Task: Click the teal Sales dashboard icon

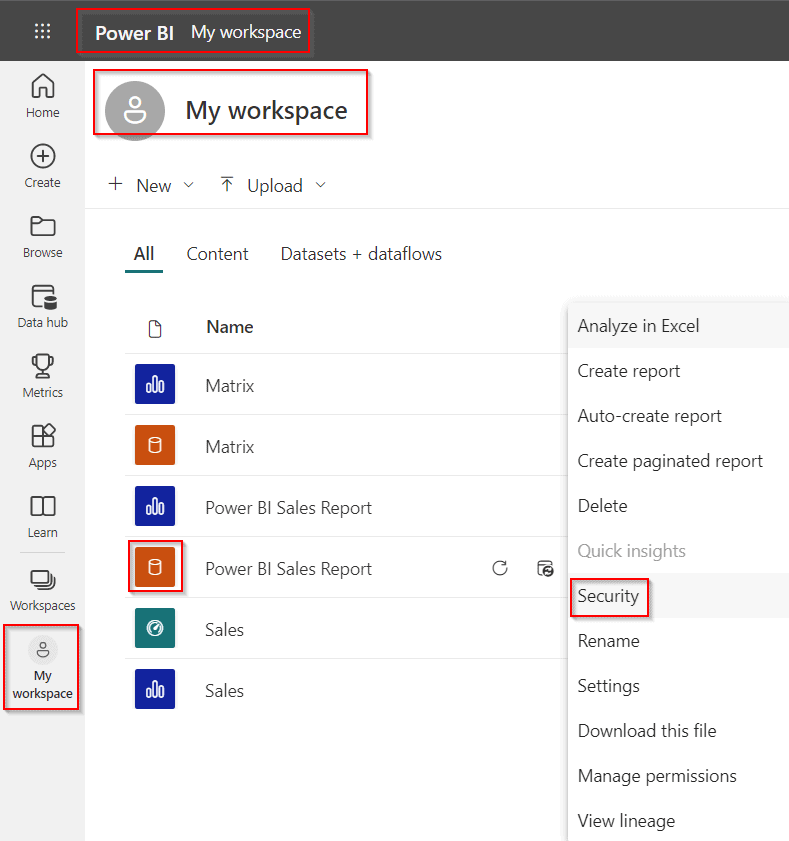Action: (x=154, y=628)
